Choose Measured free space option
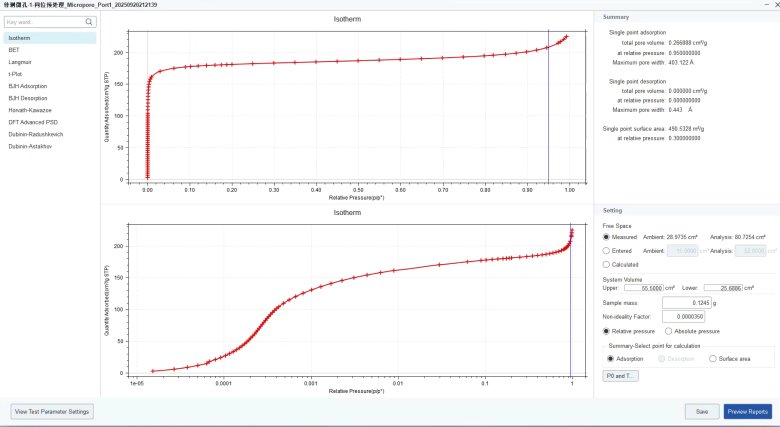780x427 pixels. click(x=607, y=237)
